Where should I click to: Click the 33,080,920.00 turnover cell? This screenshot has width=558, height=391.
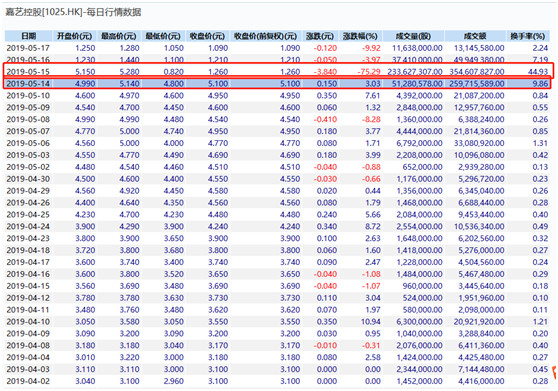tap(479, 143)
